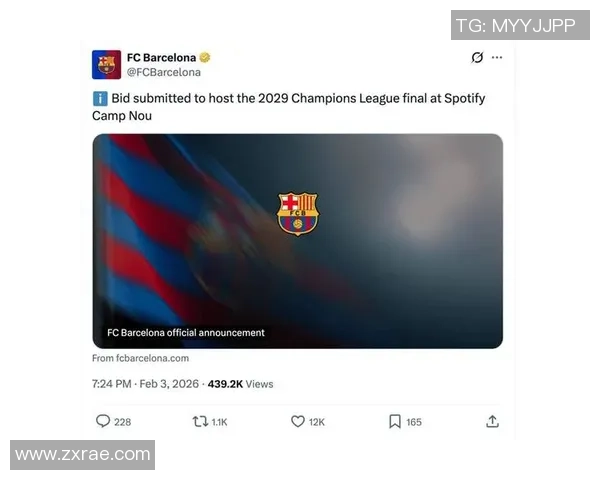Click the share upload icon
Image resolution: width=600 pixels, height=480 pixels.
pyautogui.click(x=492, y=421)
